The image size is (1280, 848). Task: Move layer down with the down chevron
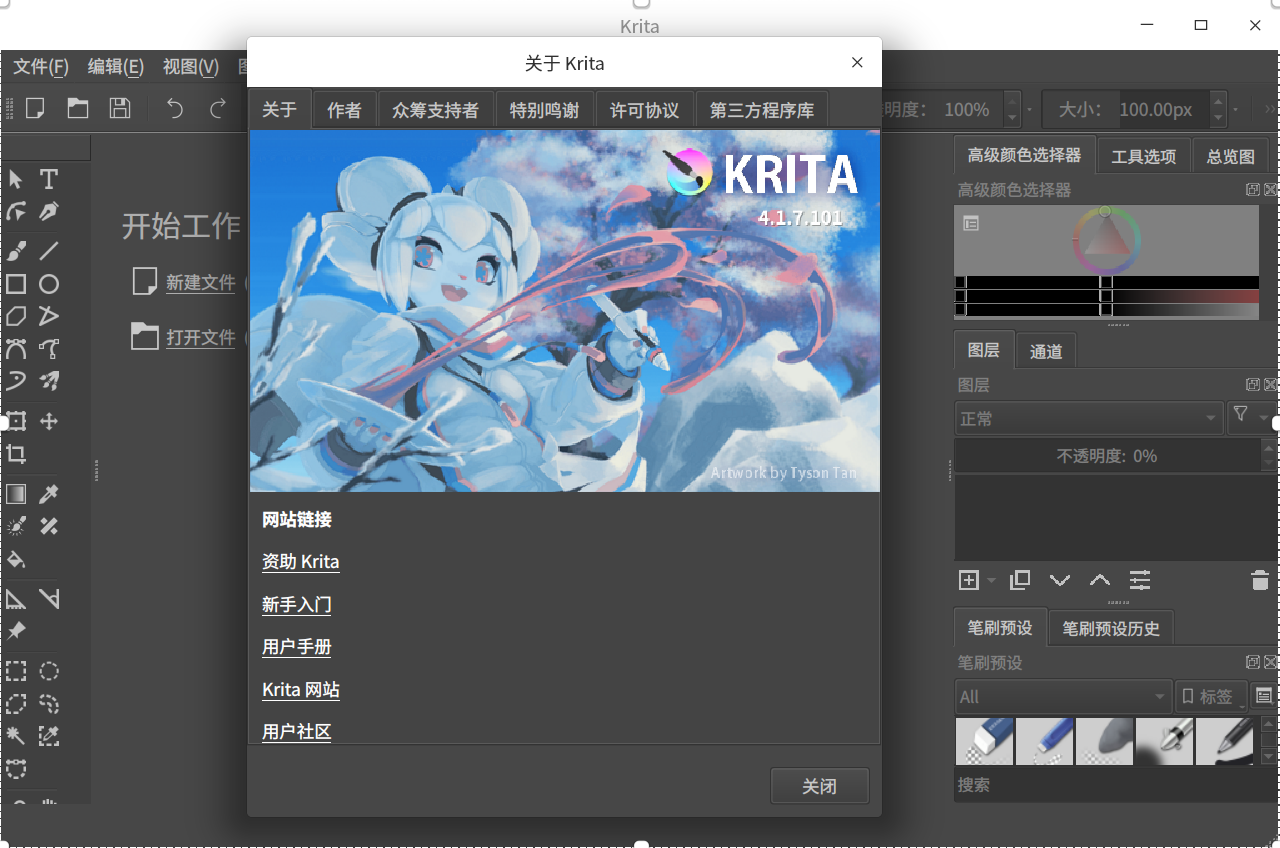[x=1060, y=580]
